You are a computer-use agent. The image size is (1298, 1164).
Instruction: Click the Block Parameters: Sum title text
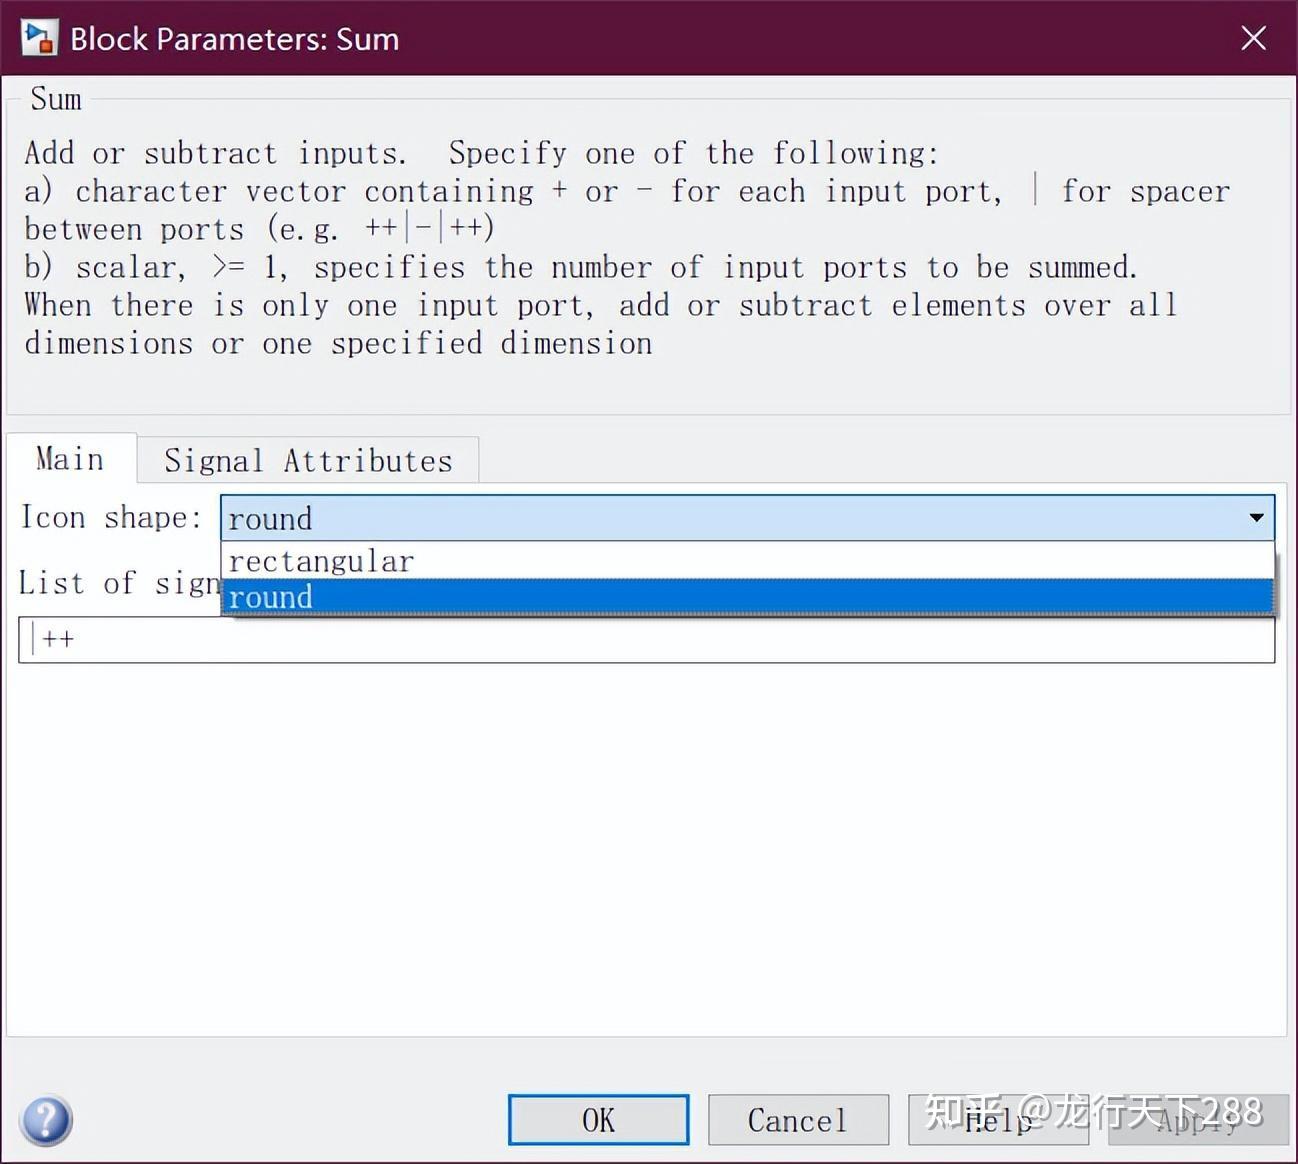point(234,39)
